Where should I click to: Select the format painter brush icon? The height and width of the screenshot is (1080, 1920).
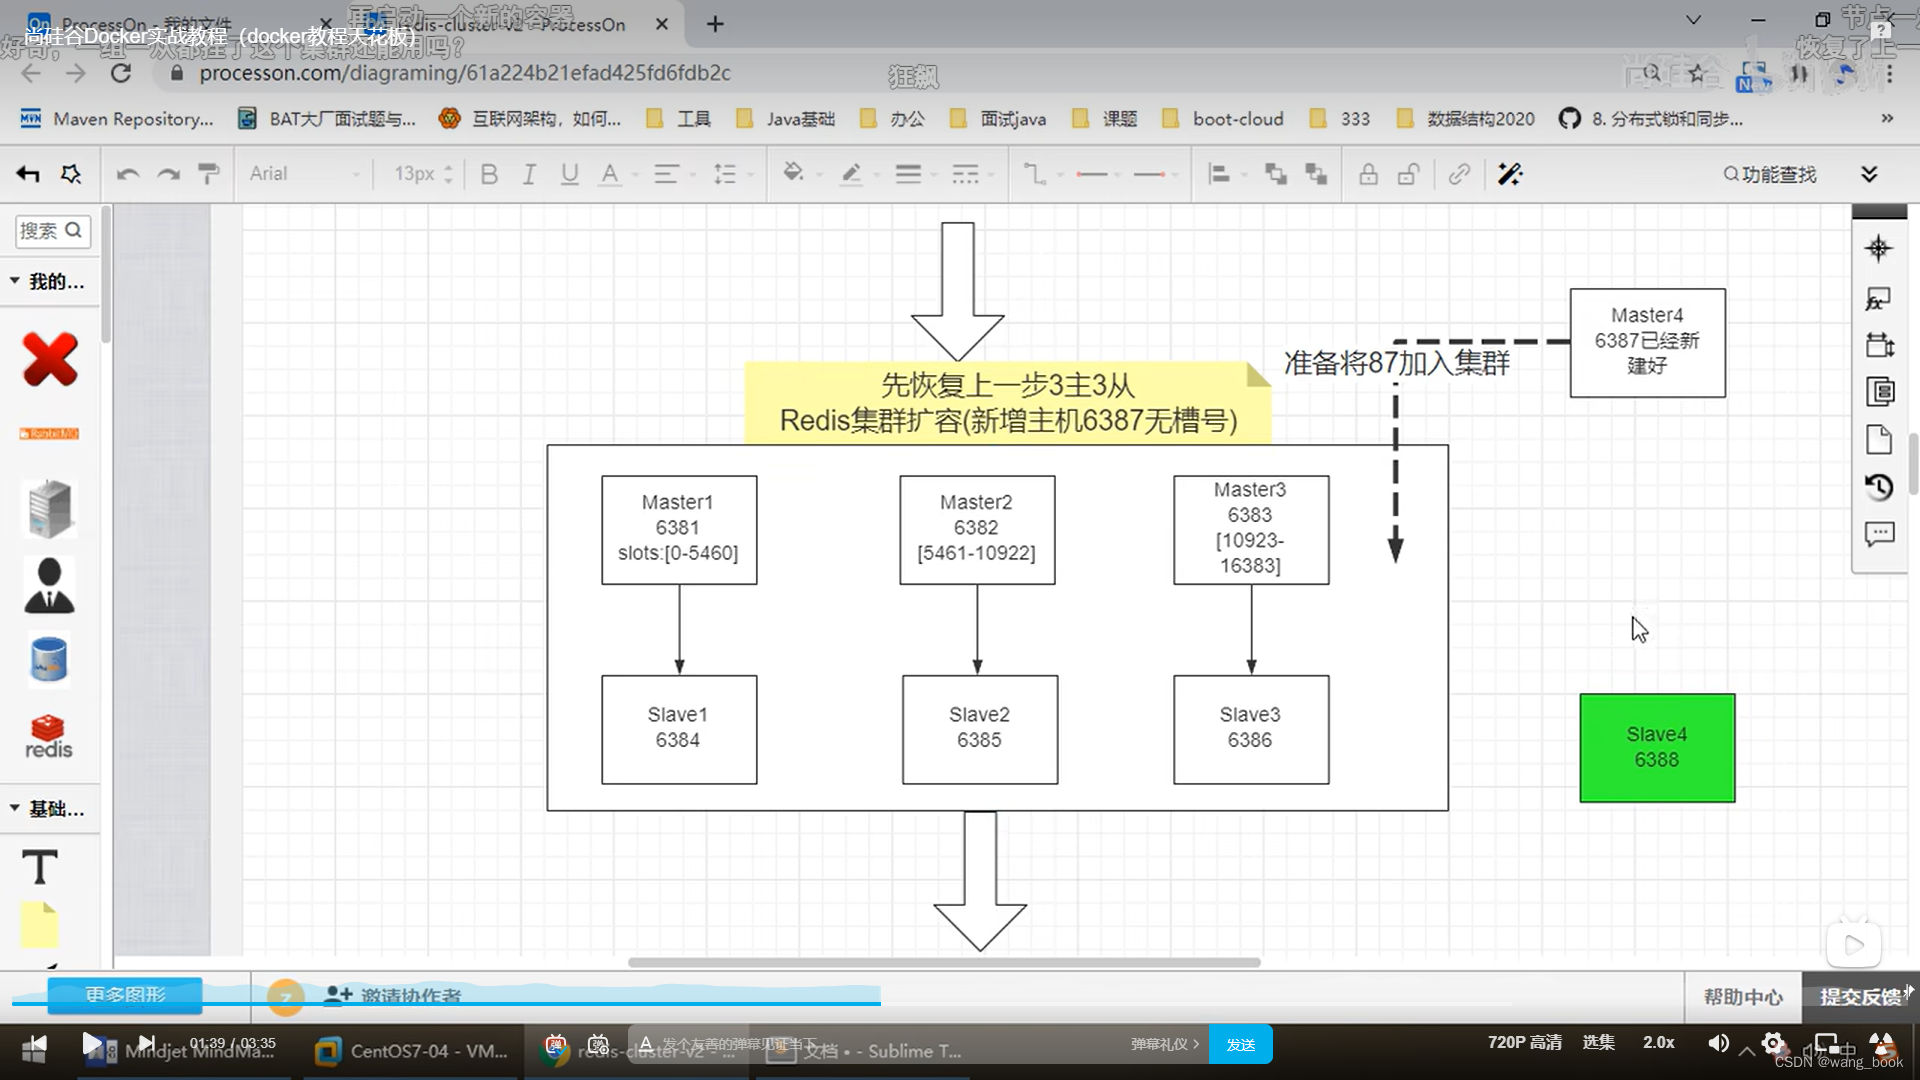[208, 174]
